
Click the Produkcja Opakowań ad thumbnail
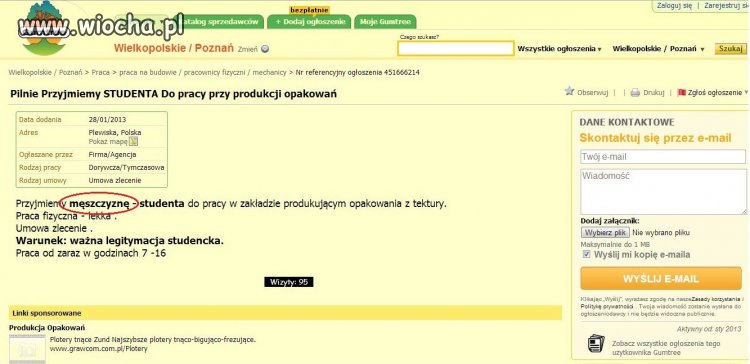tap(27, 349)
